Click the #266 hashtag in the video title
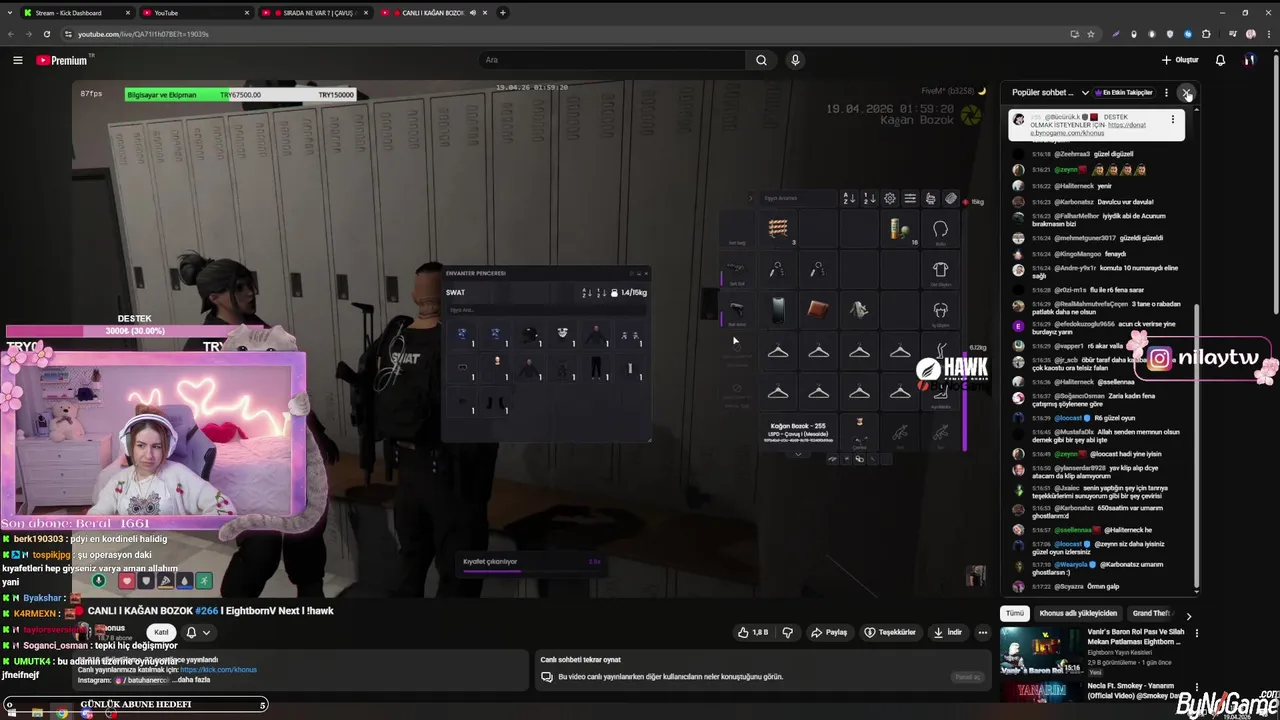The width and height of the screenshot is (1280, 720). 206,611
